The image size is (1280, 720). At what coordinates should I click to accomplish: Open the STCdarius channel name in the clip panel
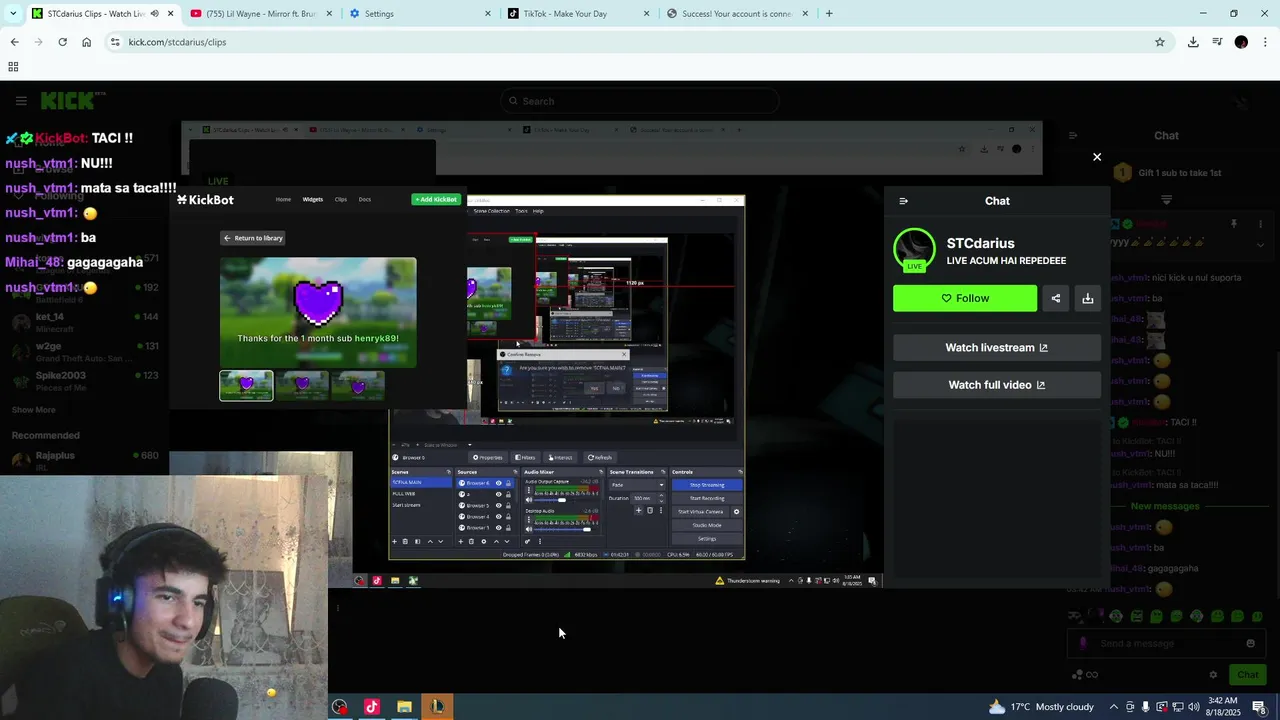coord(981,243)
